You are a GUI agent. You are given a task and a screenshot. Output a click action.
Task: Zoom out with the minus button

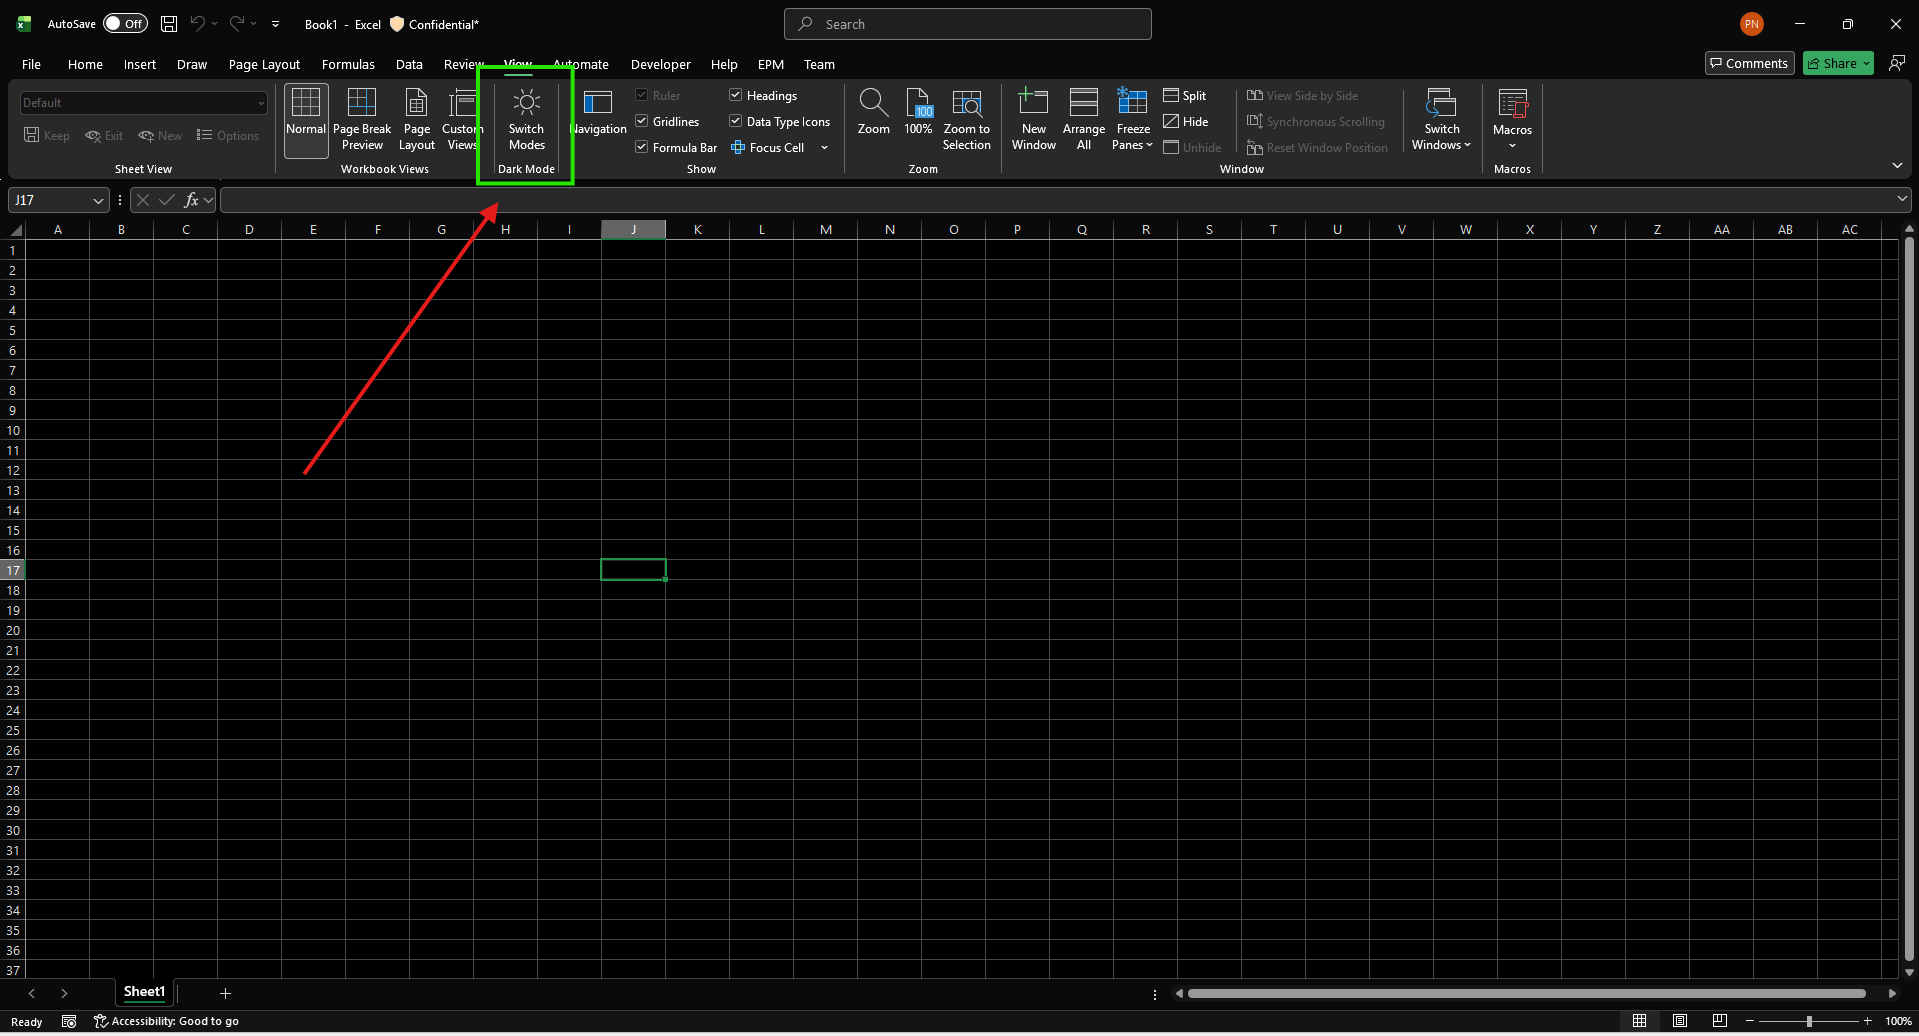(x=1750, y=1021)
